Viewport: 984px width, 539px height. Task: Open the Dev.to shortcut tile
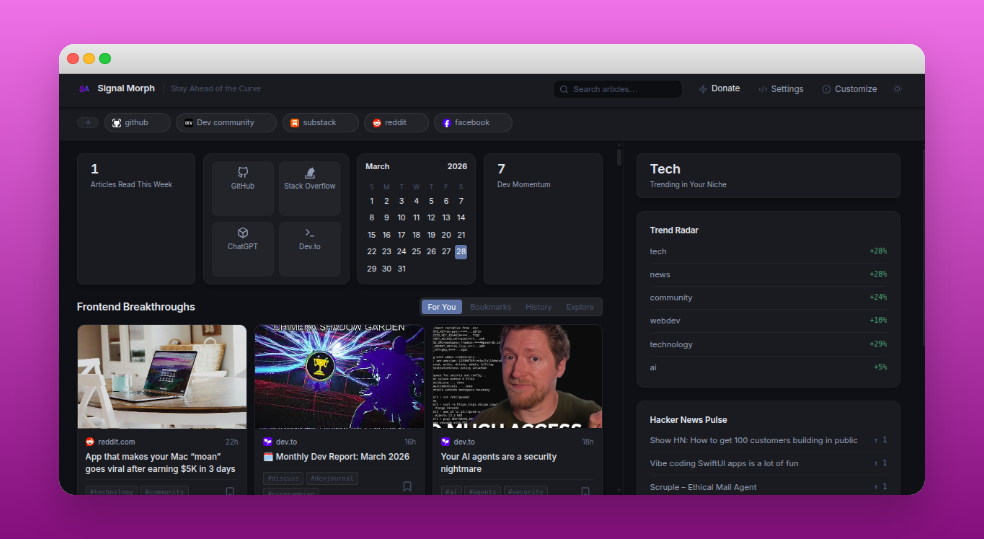310,249
